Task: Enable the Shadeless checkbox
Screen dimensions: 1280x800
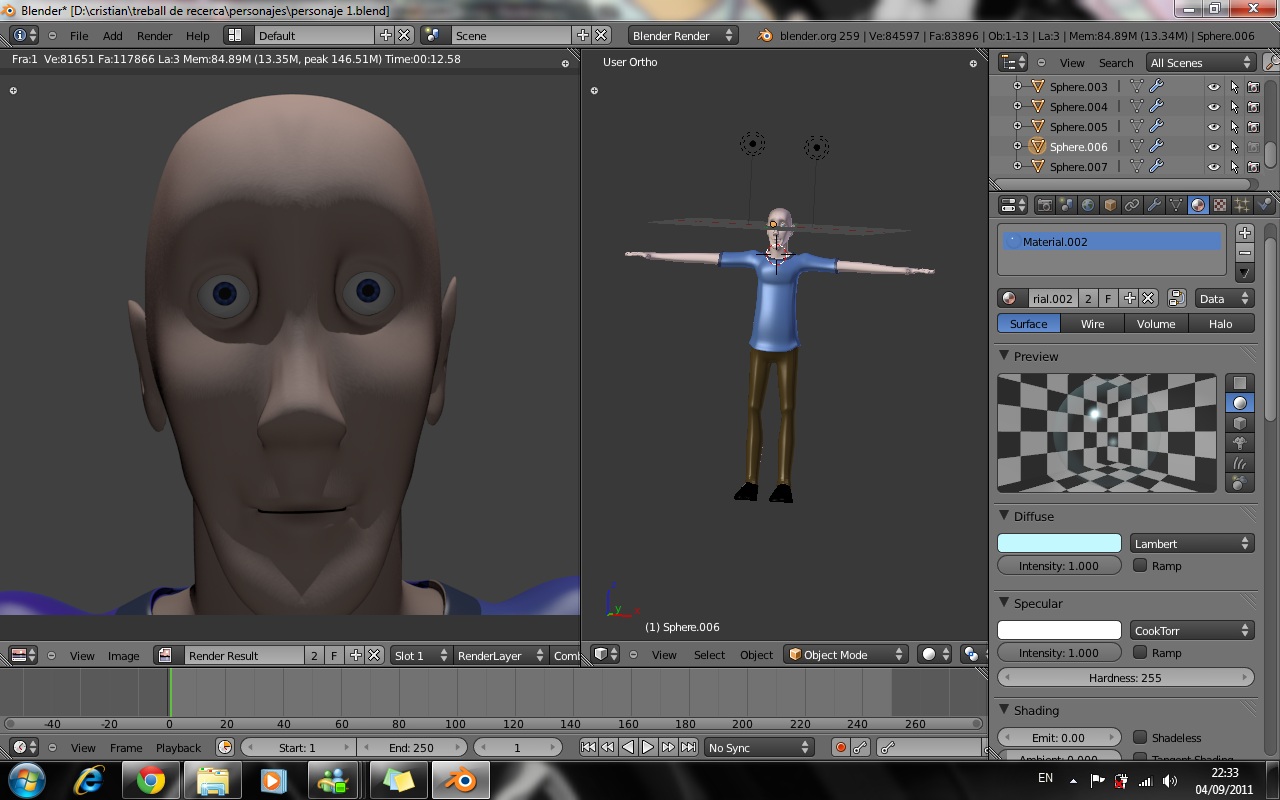Action: tap(1140, 737)
